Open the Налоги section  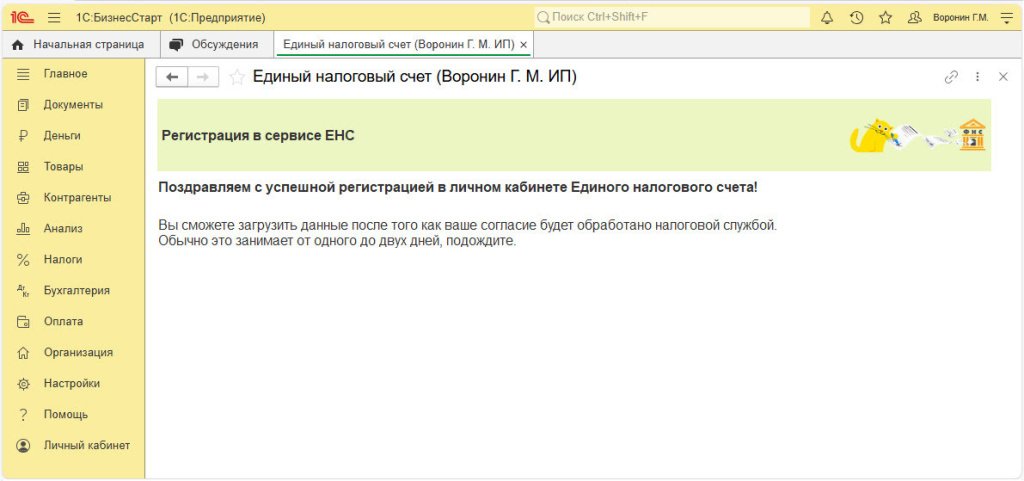73,259
